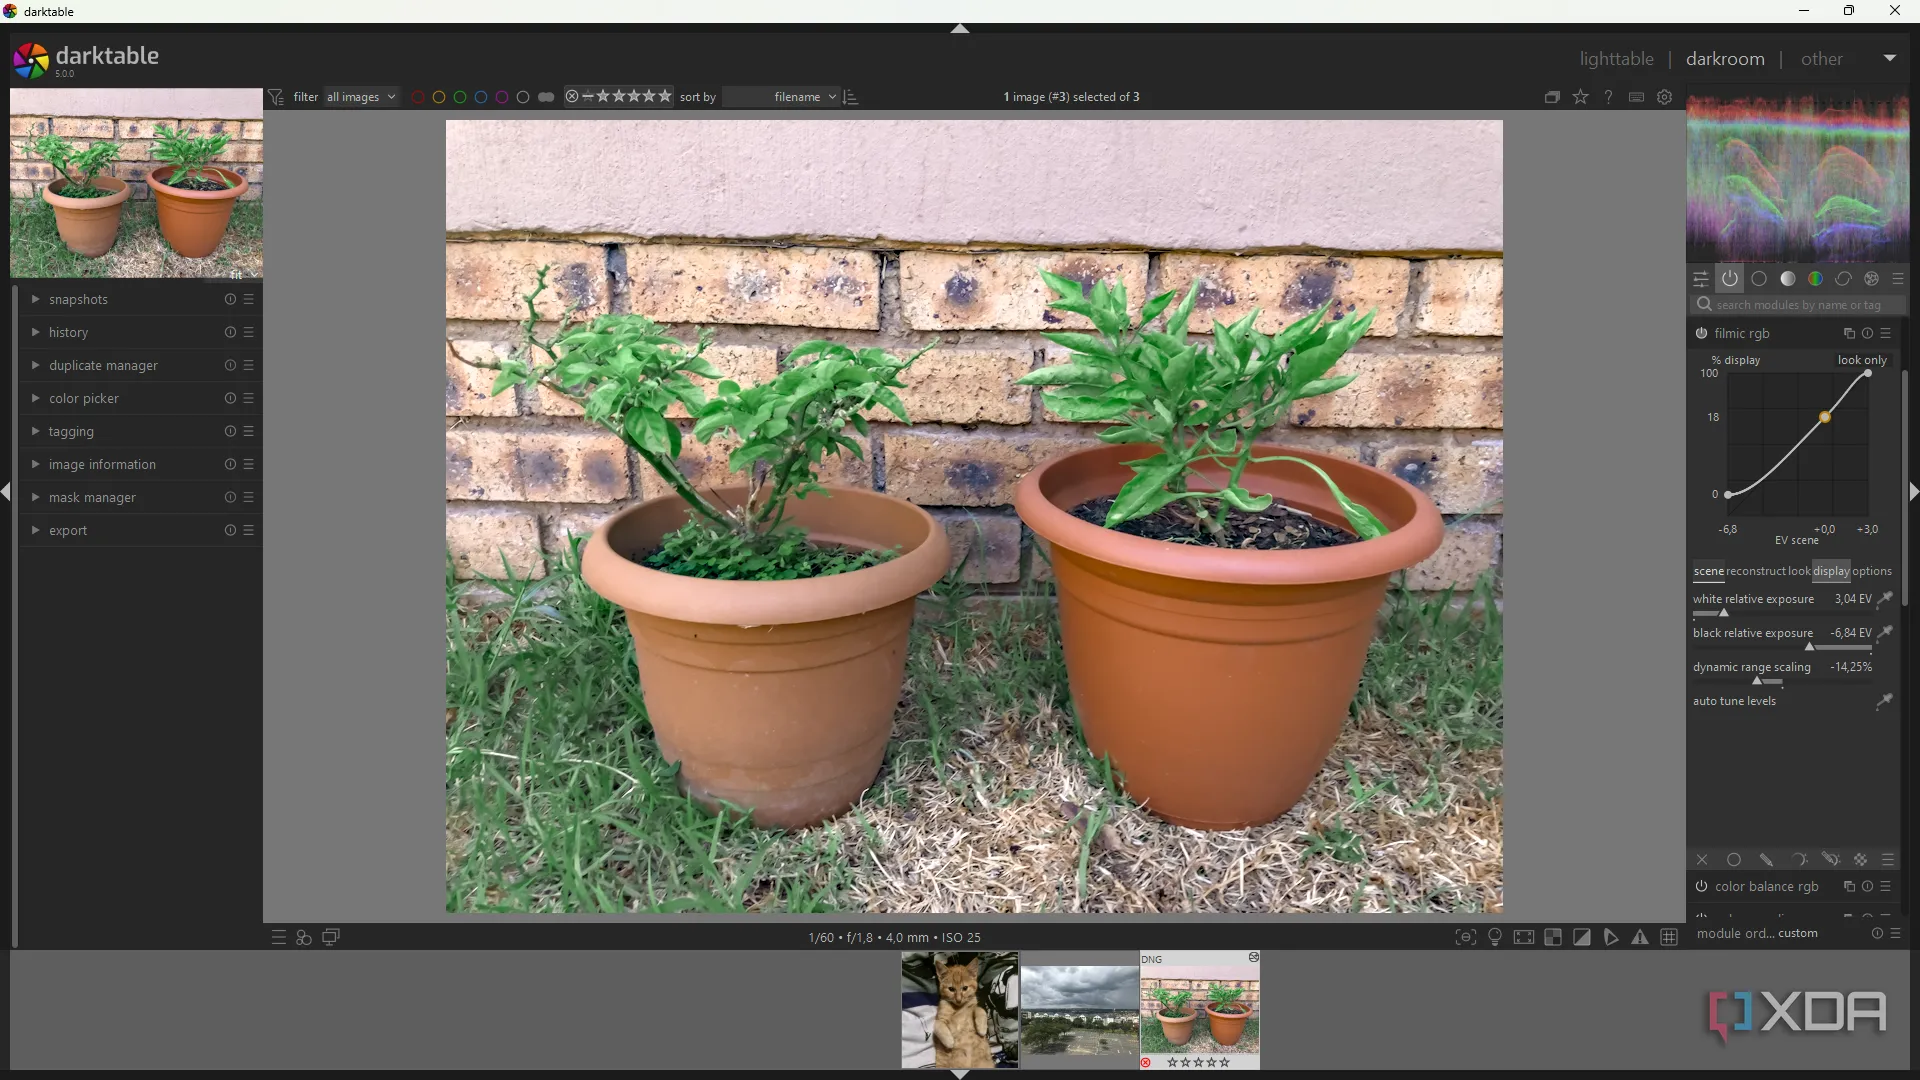1920x1080 pixels.
Task: Toggle the filmic rgb module power
Action: (x=1701, y=334)
